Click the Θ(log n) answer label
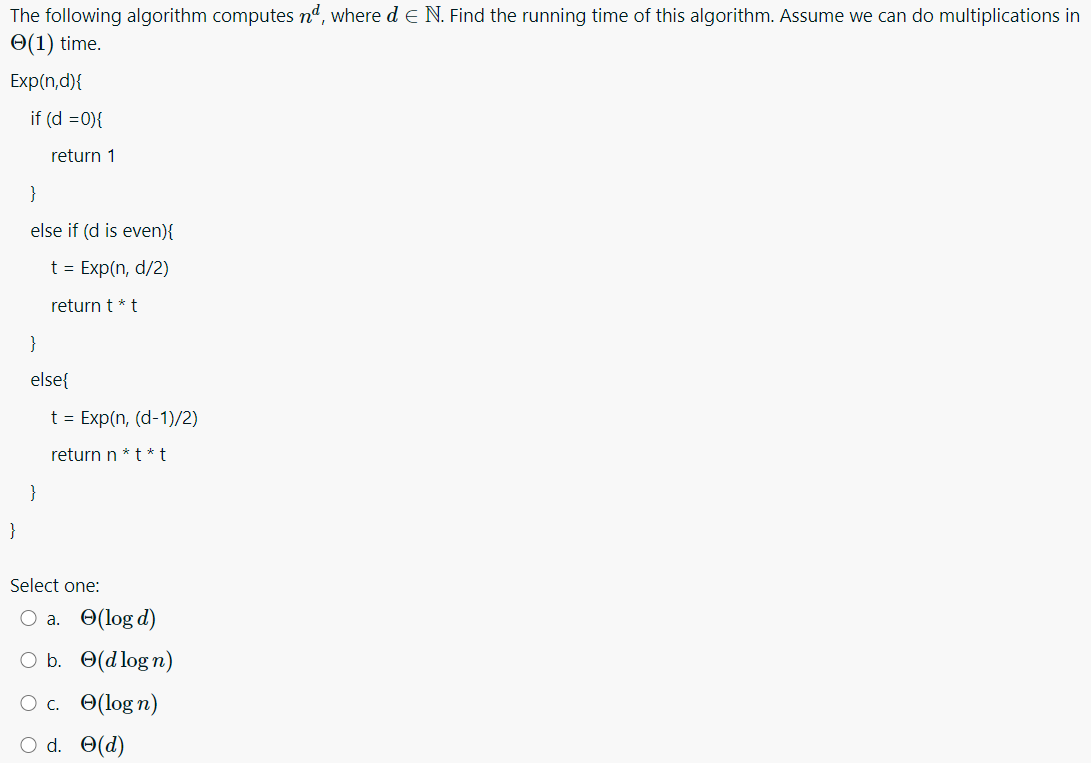This screenshot has height=763, width=1091. point(119,702)
